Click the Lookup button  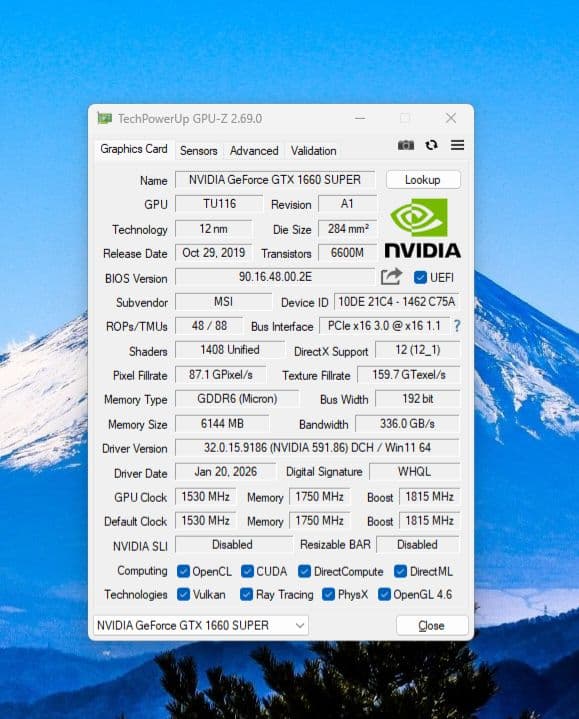[423, 180]
